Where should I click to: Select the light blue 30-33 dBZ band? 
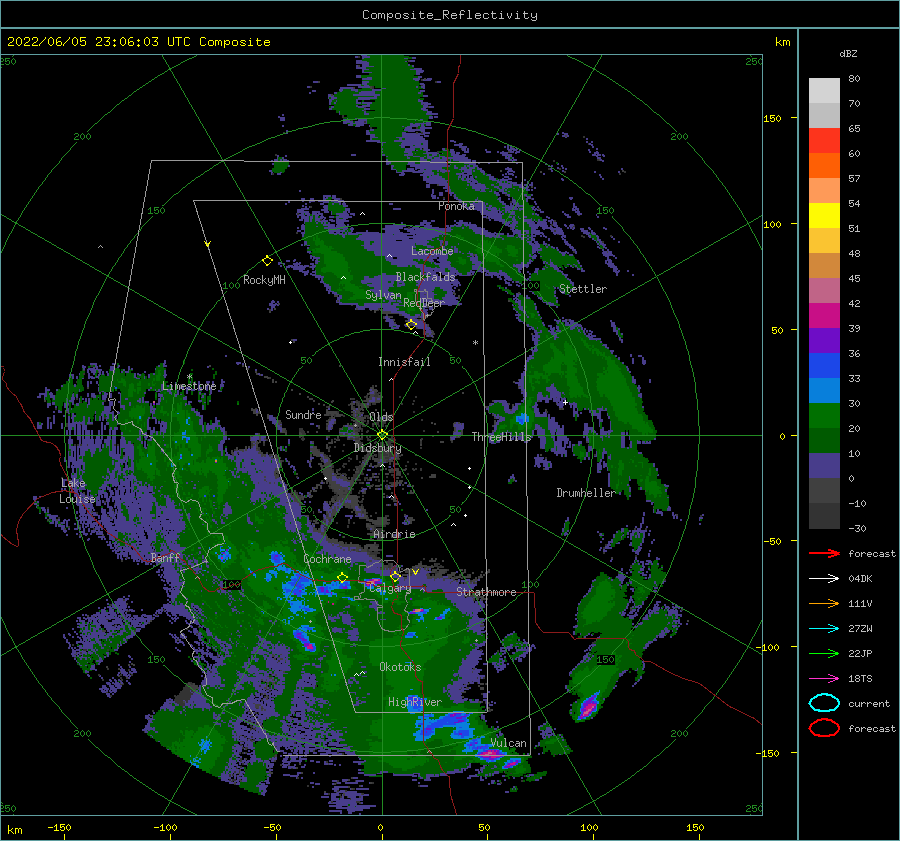pyautogui.click(x=824, y=391)
